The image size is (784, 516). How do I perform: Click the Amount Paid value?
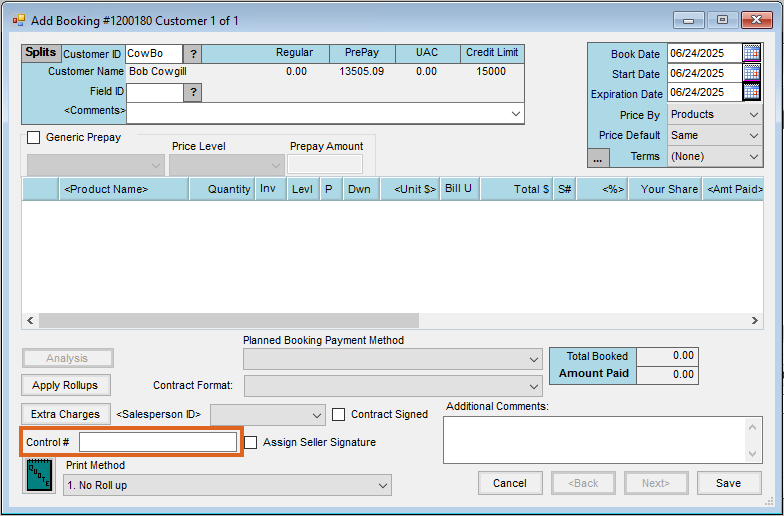[668, 374]
